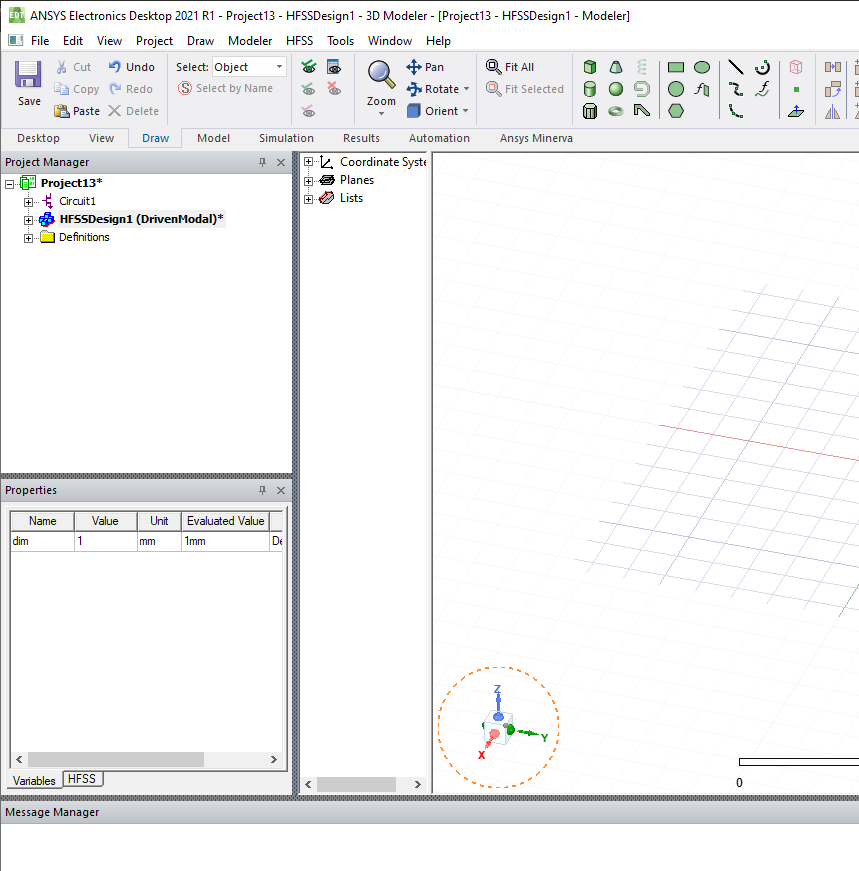Click the dim variable Value cell
The image size is (859, 871).
(x=106, y=541)
